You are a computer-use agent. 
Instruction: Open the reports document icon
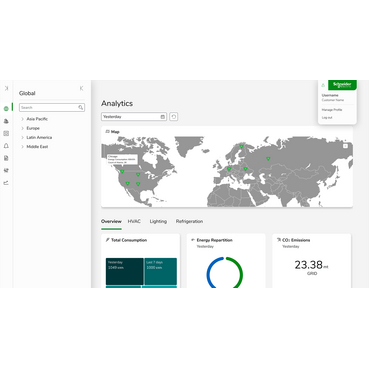point(6,158)
